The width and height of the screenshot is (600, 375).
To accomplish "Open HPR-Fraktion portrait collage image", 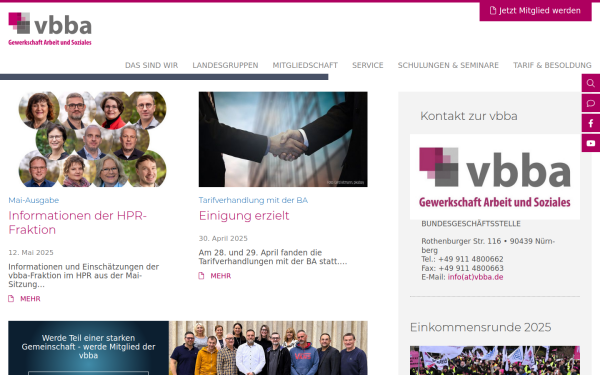I will [92, 139].
